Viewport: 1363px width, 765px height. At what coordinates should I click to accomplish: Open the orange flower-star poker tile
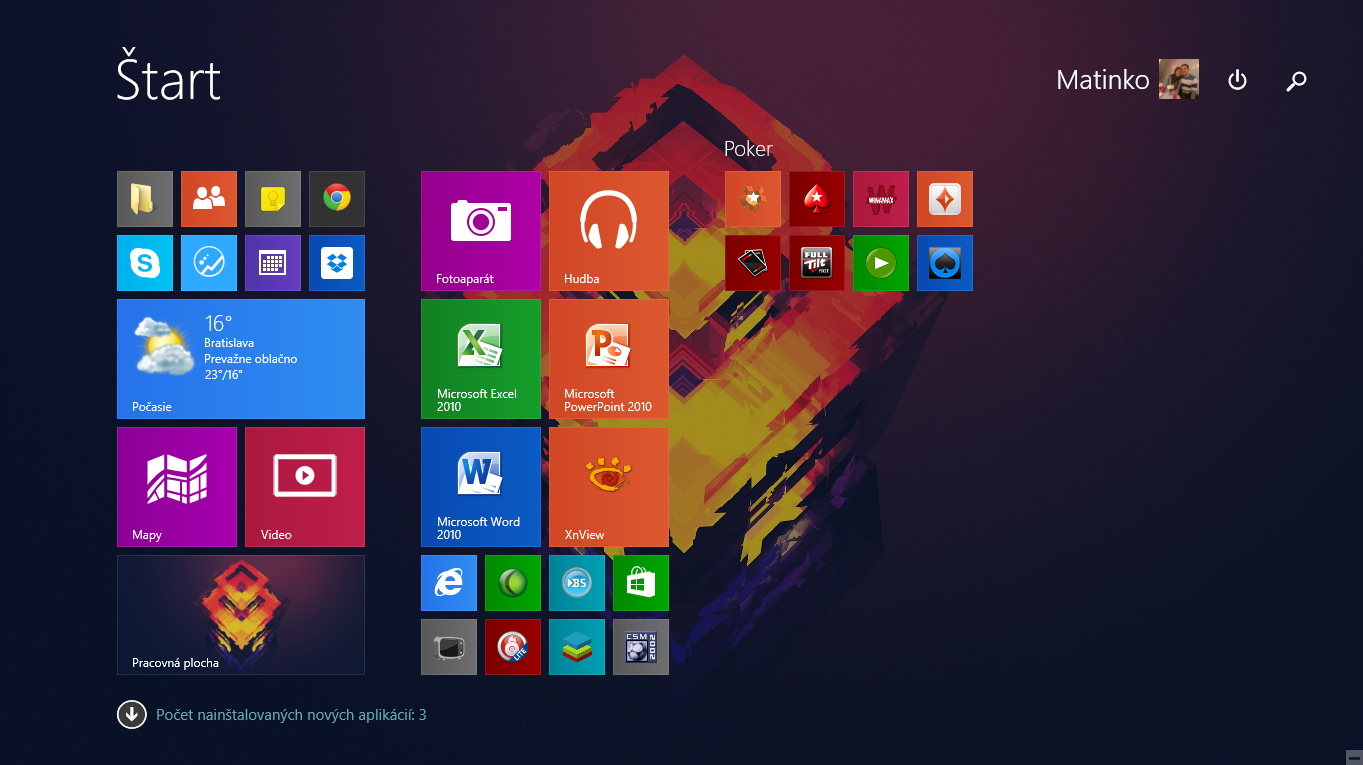tap(753, 199)
